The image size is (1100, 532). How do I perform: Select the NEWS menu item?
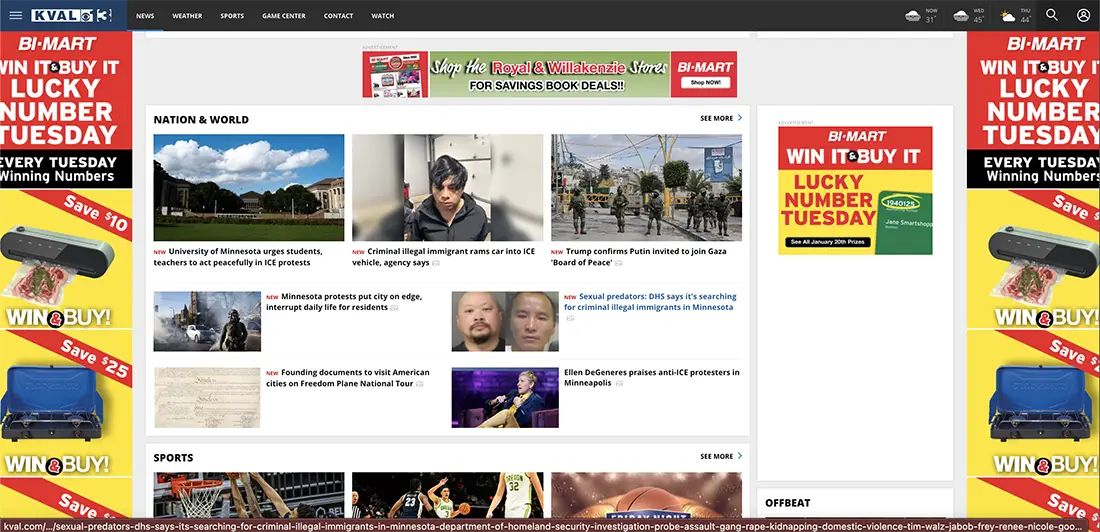click(145, 15)
